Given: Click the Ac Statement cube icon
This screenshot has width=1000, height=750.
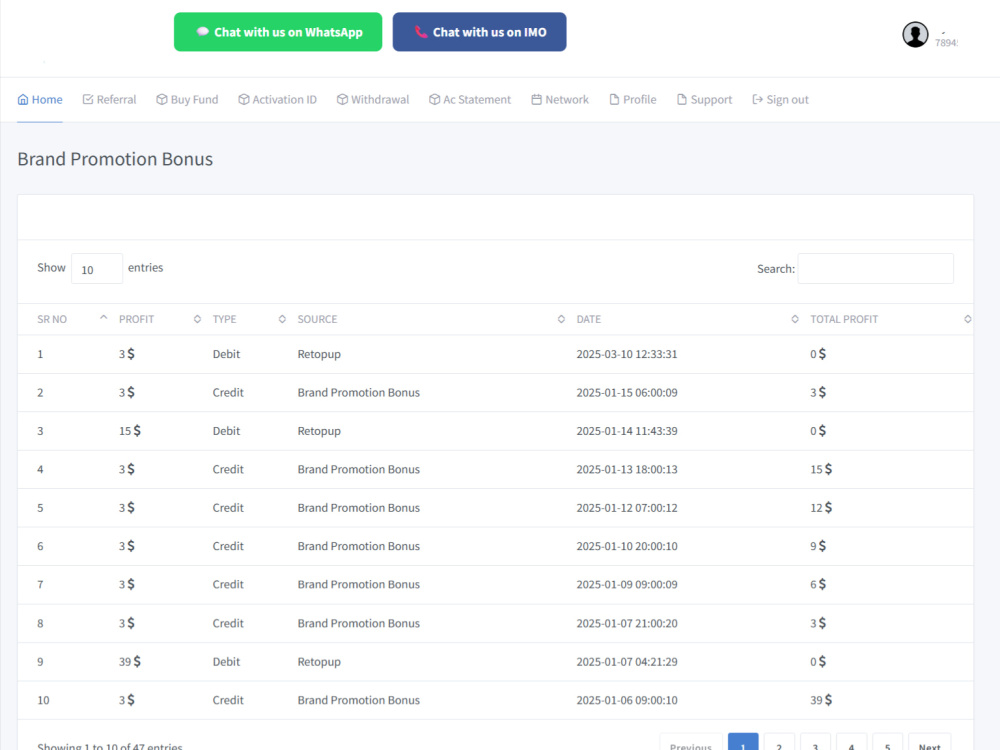Looking at the screenshot, I should 434,99.
